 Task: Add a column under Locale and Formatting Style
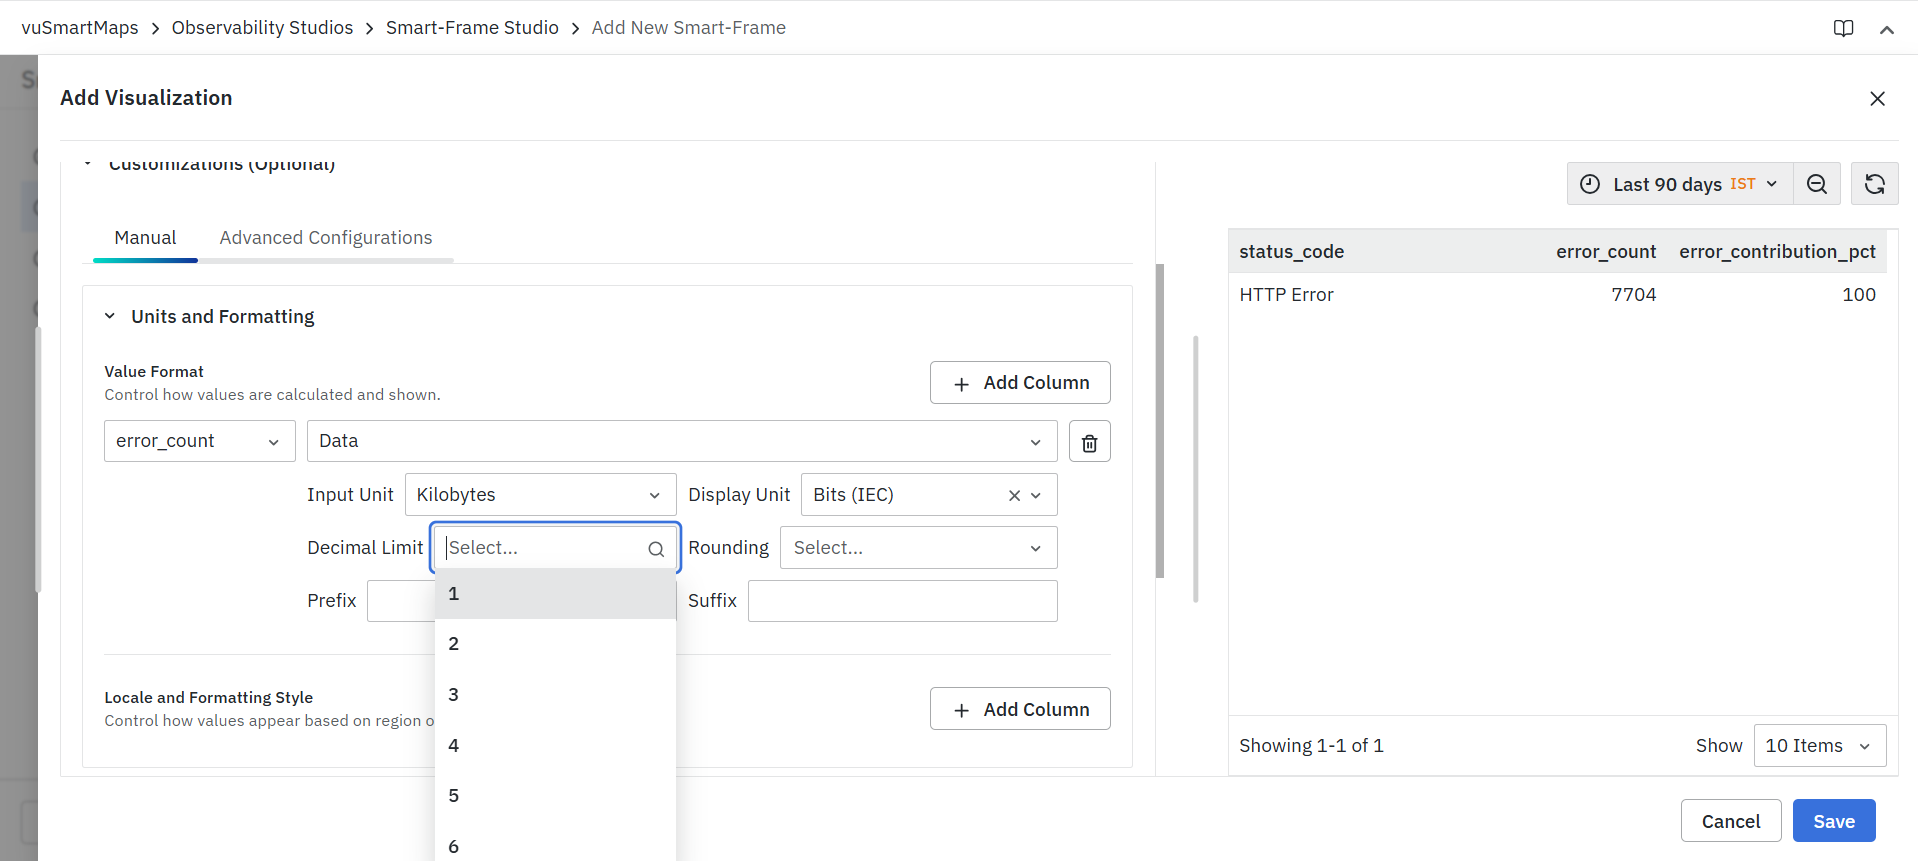click(1020, 709)
